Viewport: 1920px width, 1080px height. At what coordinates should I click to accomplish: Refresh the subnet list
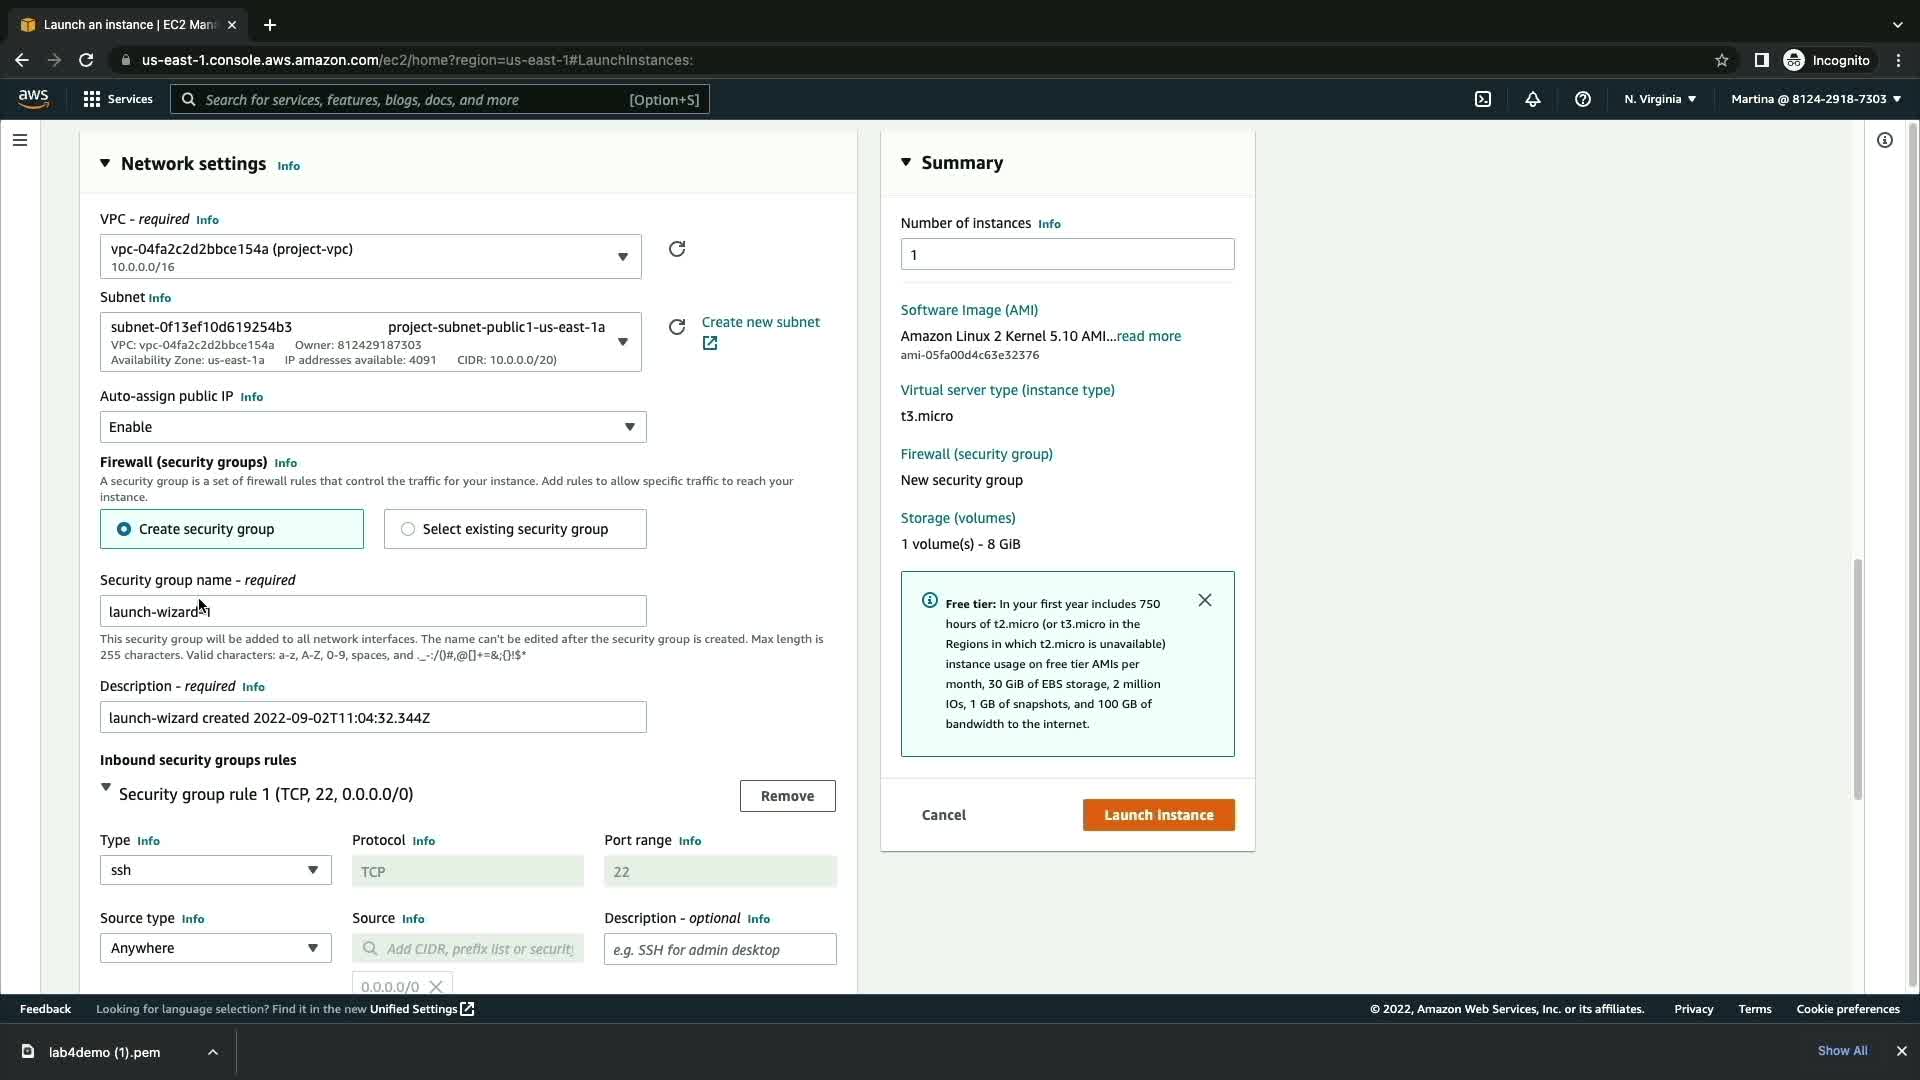677,327
